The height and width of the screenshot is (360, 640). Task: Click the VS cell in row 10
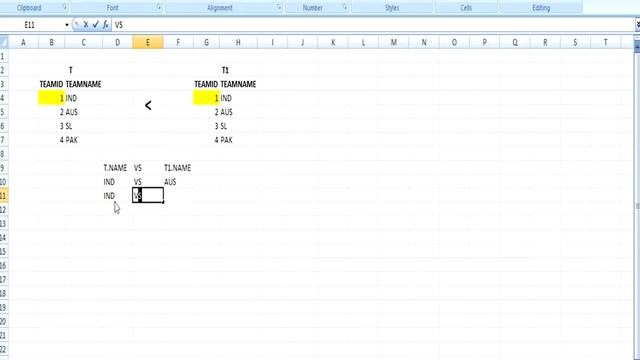(148, 182)
